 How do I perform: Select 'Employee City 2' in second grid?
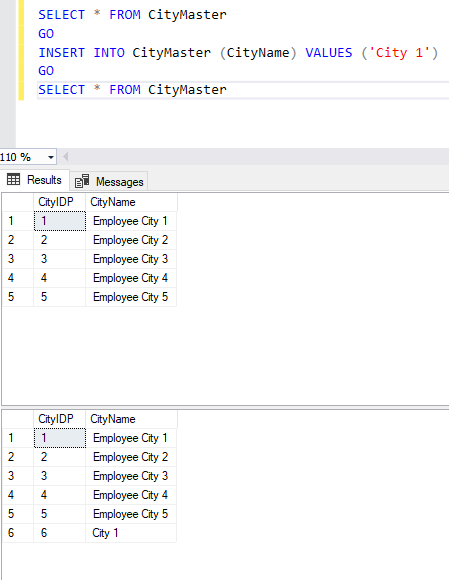tap(131, 457)
